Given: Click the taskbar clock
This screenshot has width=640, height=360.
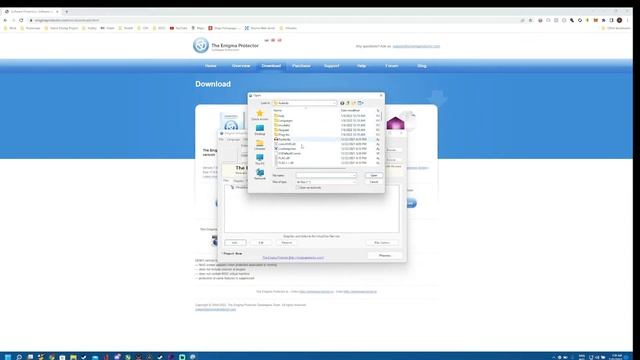Looking at the screenshot, I should pos(616,357).
